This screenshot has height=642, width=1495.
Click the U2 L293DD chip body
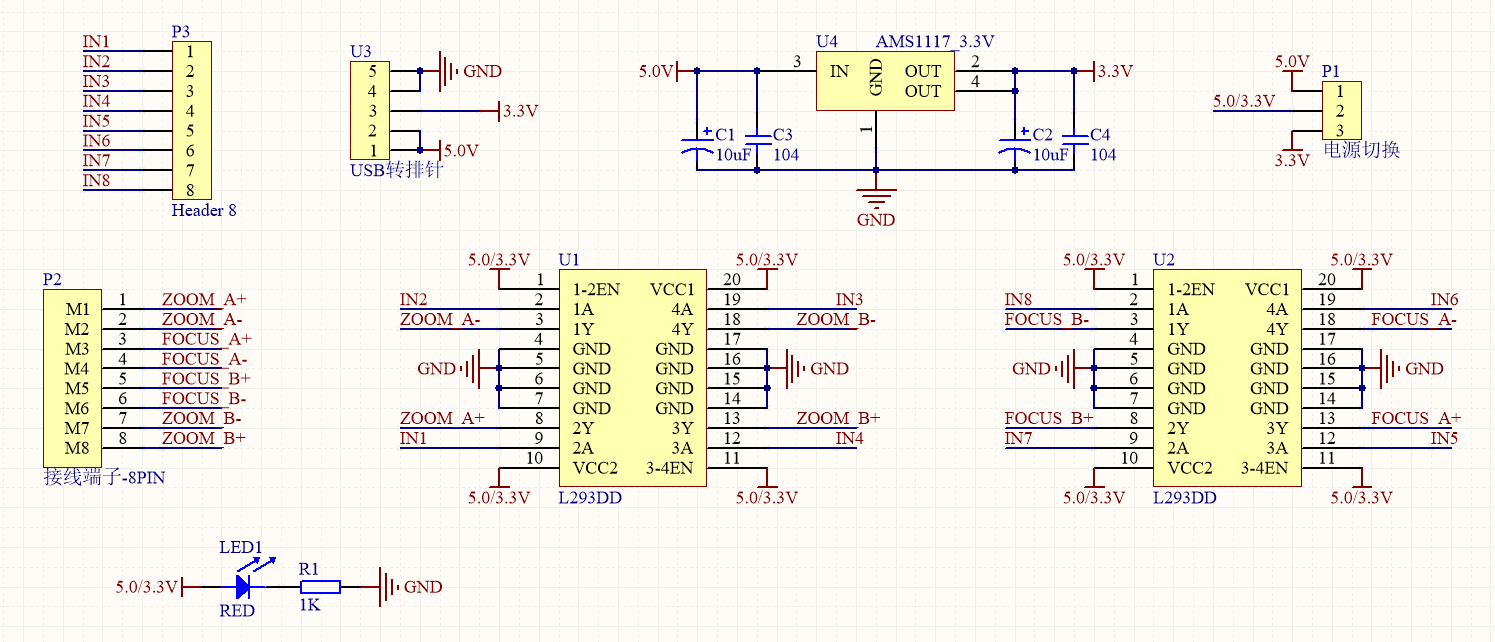coord(1226,375)
